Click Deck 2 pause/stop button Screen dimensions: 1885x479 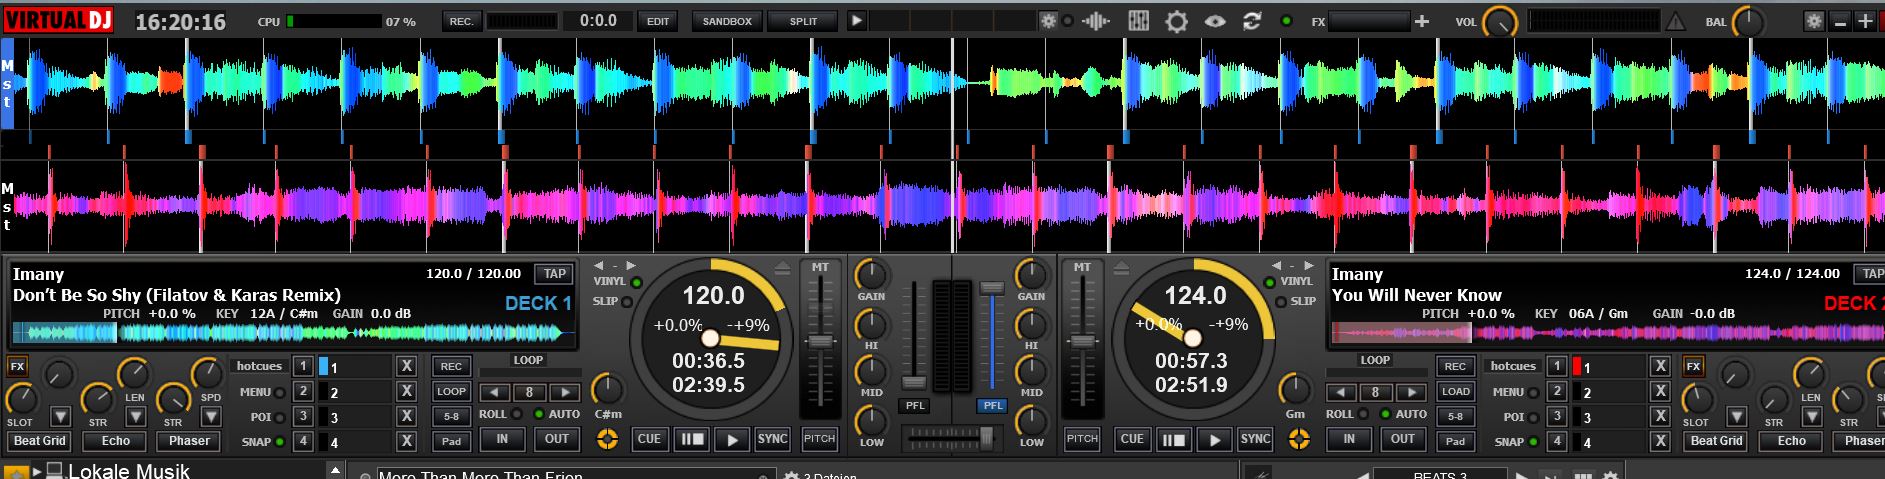point(1174,439)
